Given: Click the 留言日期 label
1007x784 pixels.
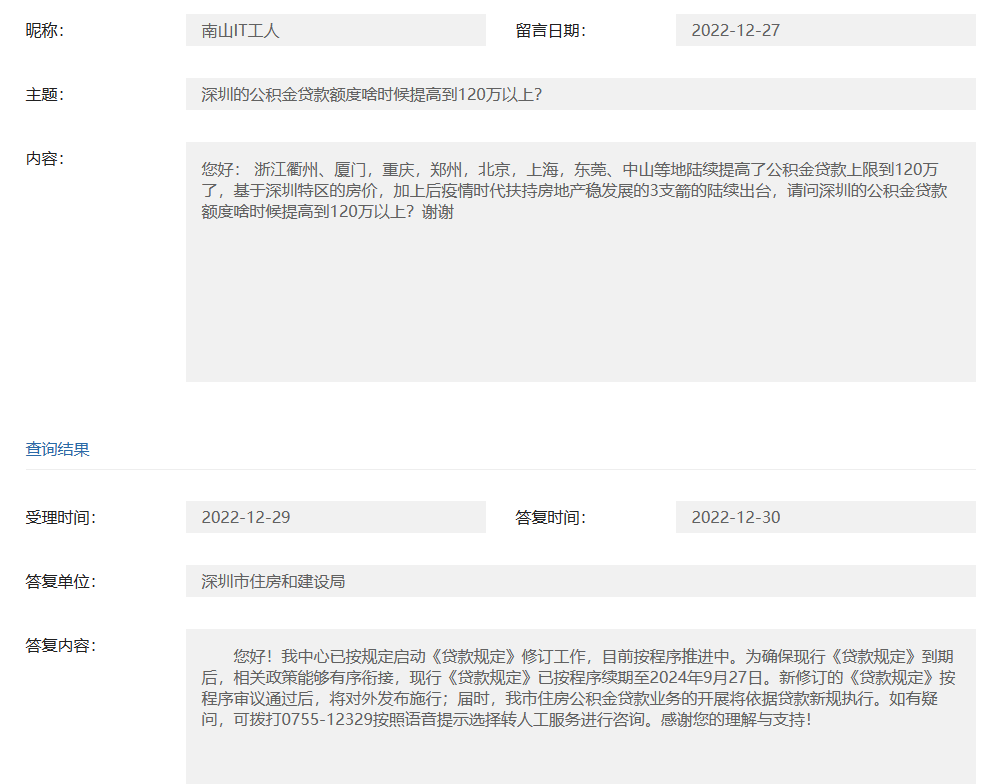Looking at the screenshot, I should 550,30.
